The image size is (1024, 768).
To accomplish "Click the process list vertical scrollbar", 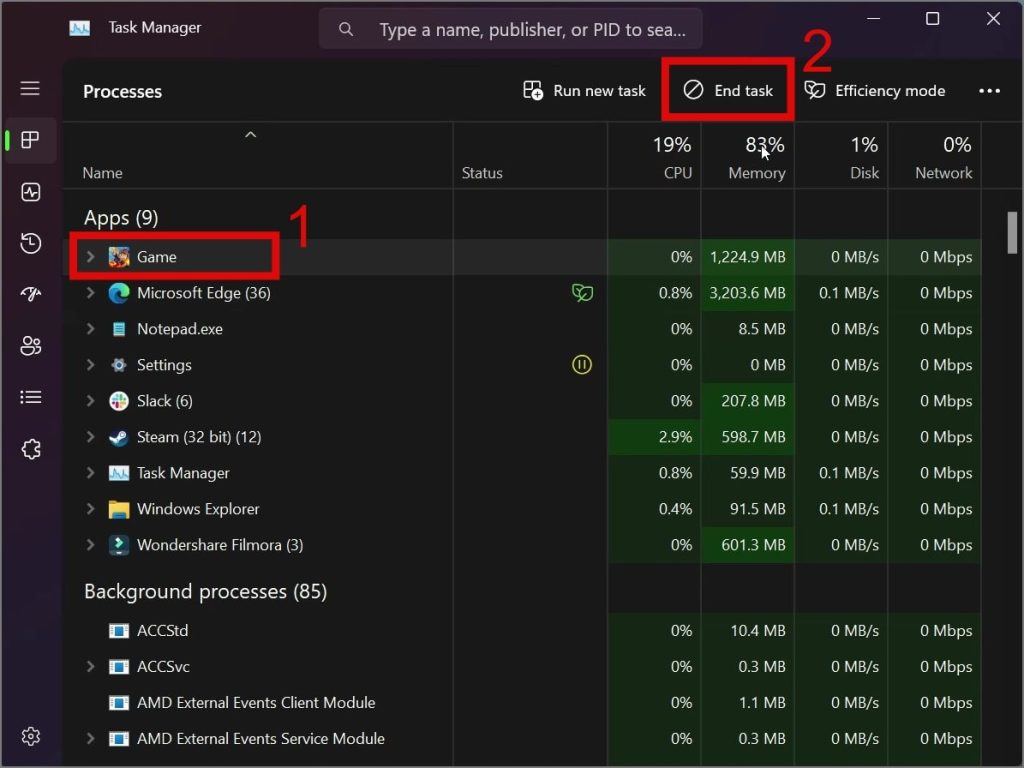I will (x=1012, y=232).
